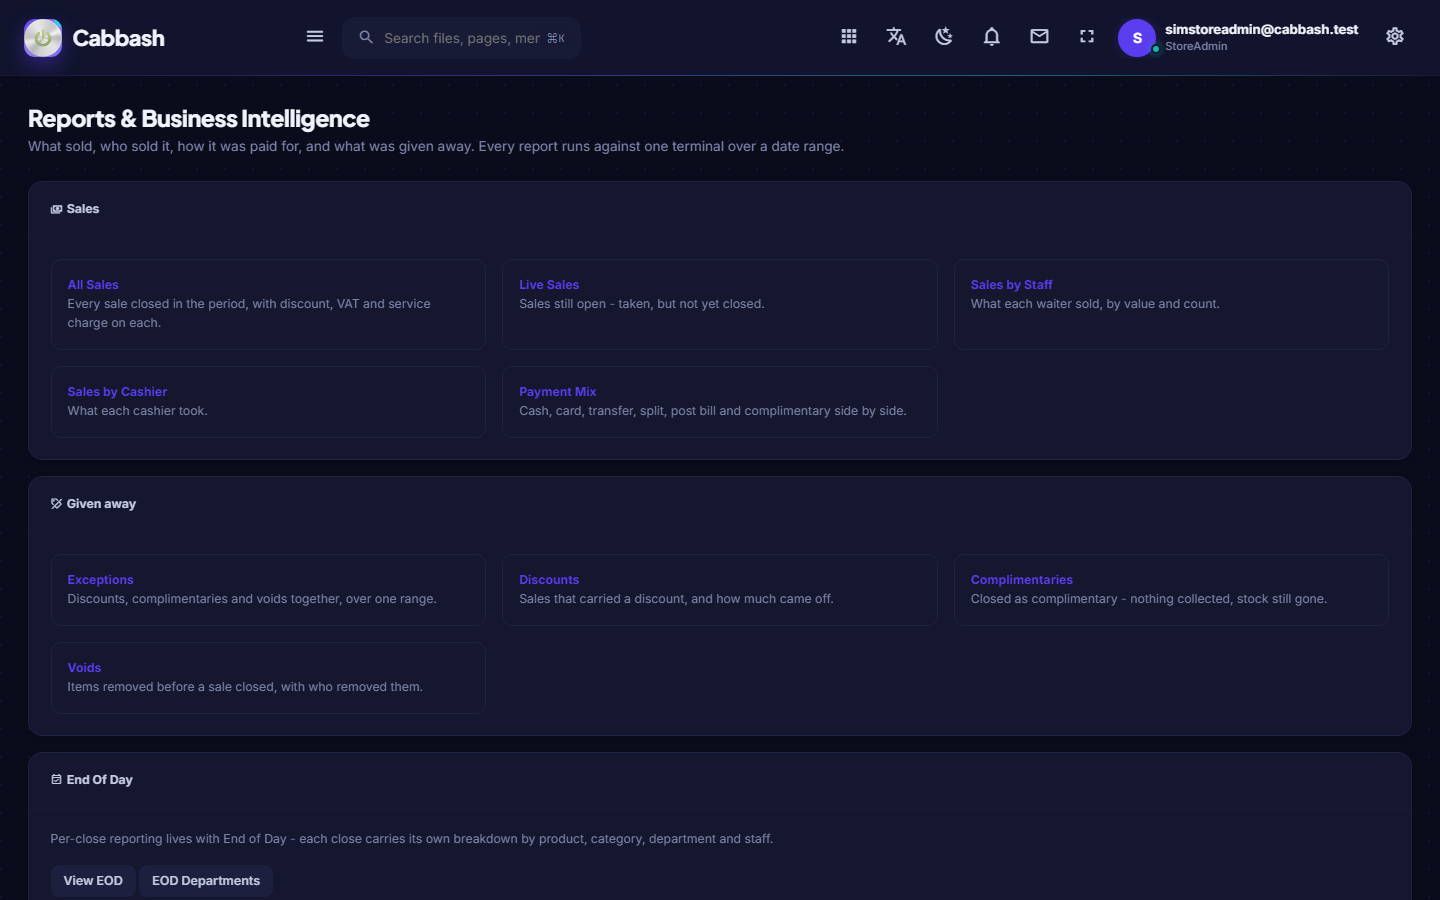Toggle dark mode with the moon icon
This screenshot has width=1440, height=900.
[x=944, y=37]
